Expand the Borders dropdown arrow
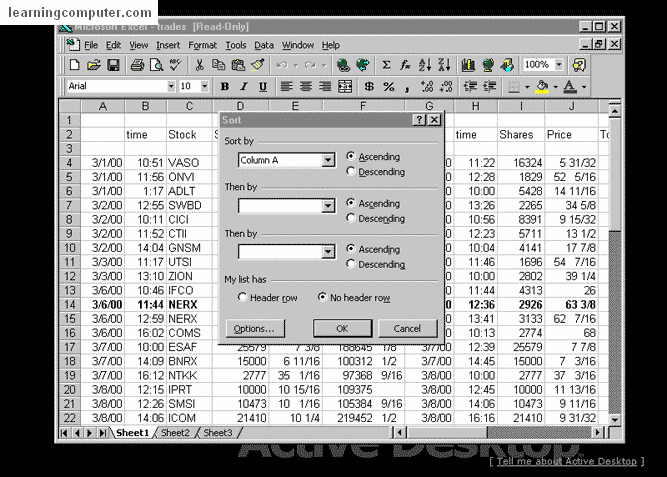This screenshot has width=667, height=477. tap(527, 87)
